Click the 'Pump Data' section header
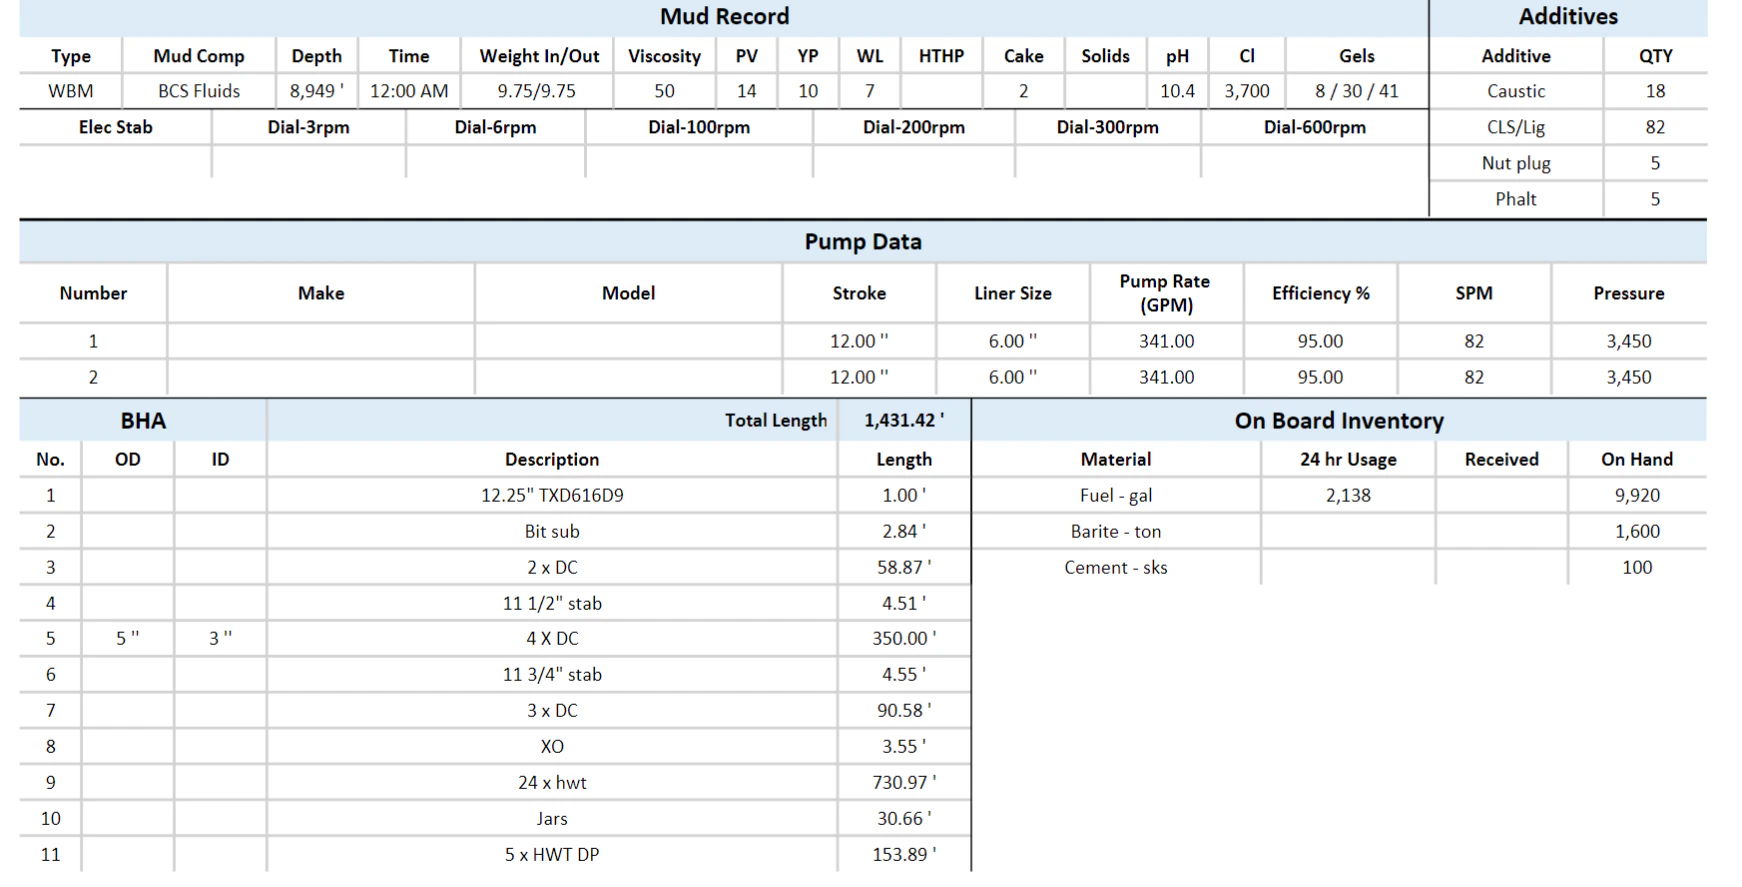 (863, 242)
